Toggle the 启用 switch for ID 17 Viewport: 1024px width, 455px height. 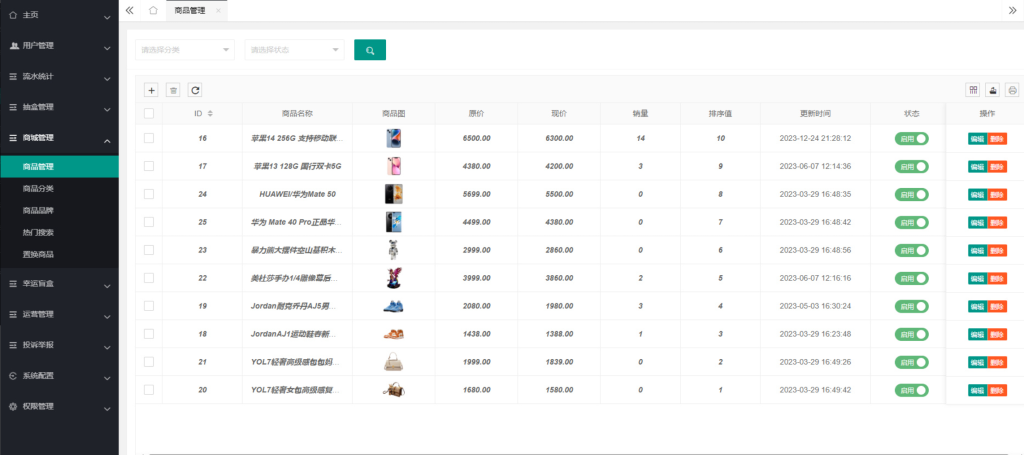pyautogui.click(x=912, y=166)
